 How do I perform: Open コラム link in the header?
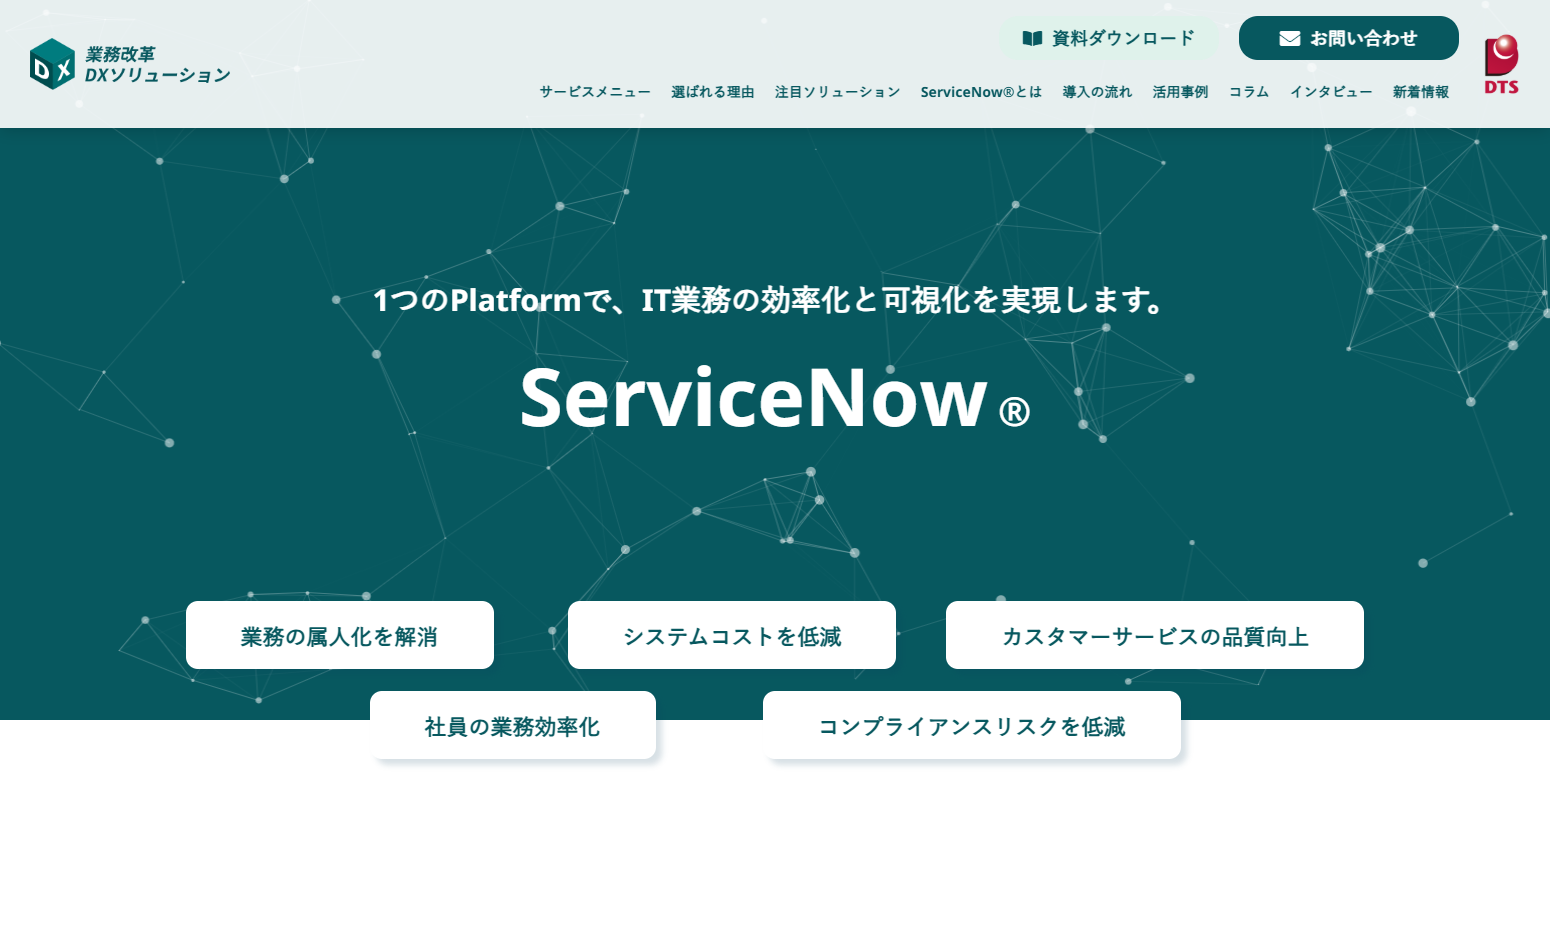[x=1248, y=92]
